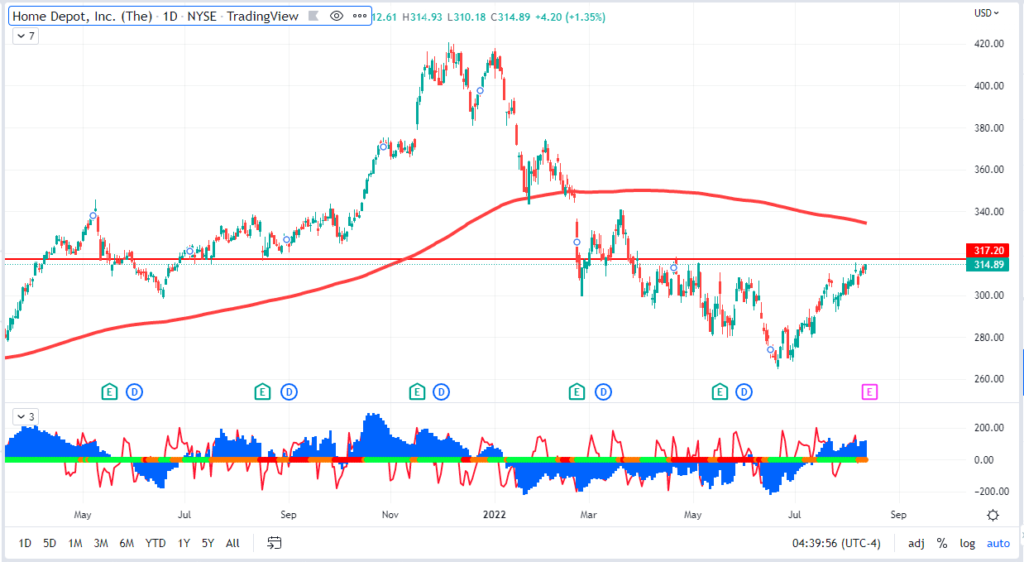The height and width of the screenshot is (562, 1024).
Task: Click the 04:39:56 (UTC-4) timezone clock
Action: pyautogui.click(x=836, y=543)
